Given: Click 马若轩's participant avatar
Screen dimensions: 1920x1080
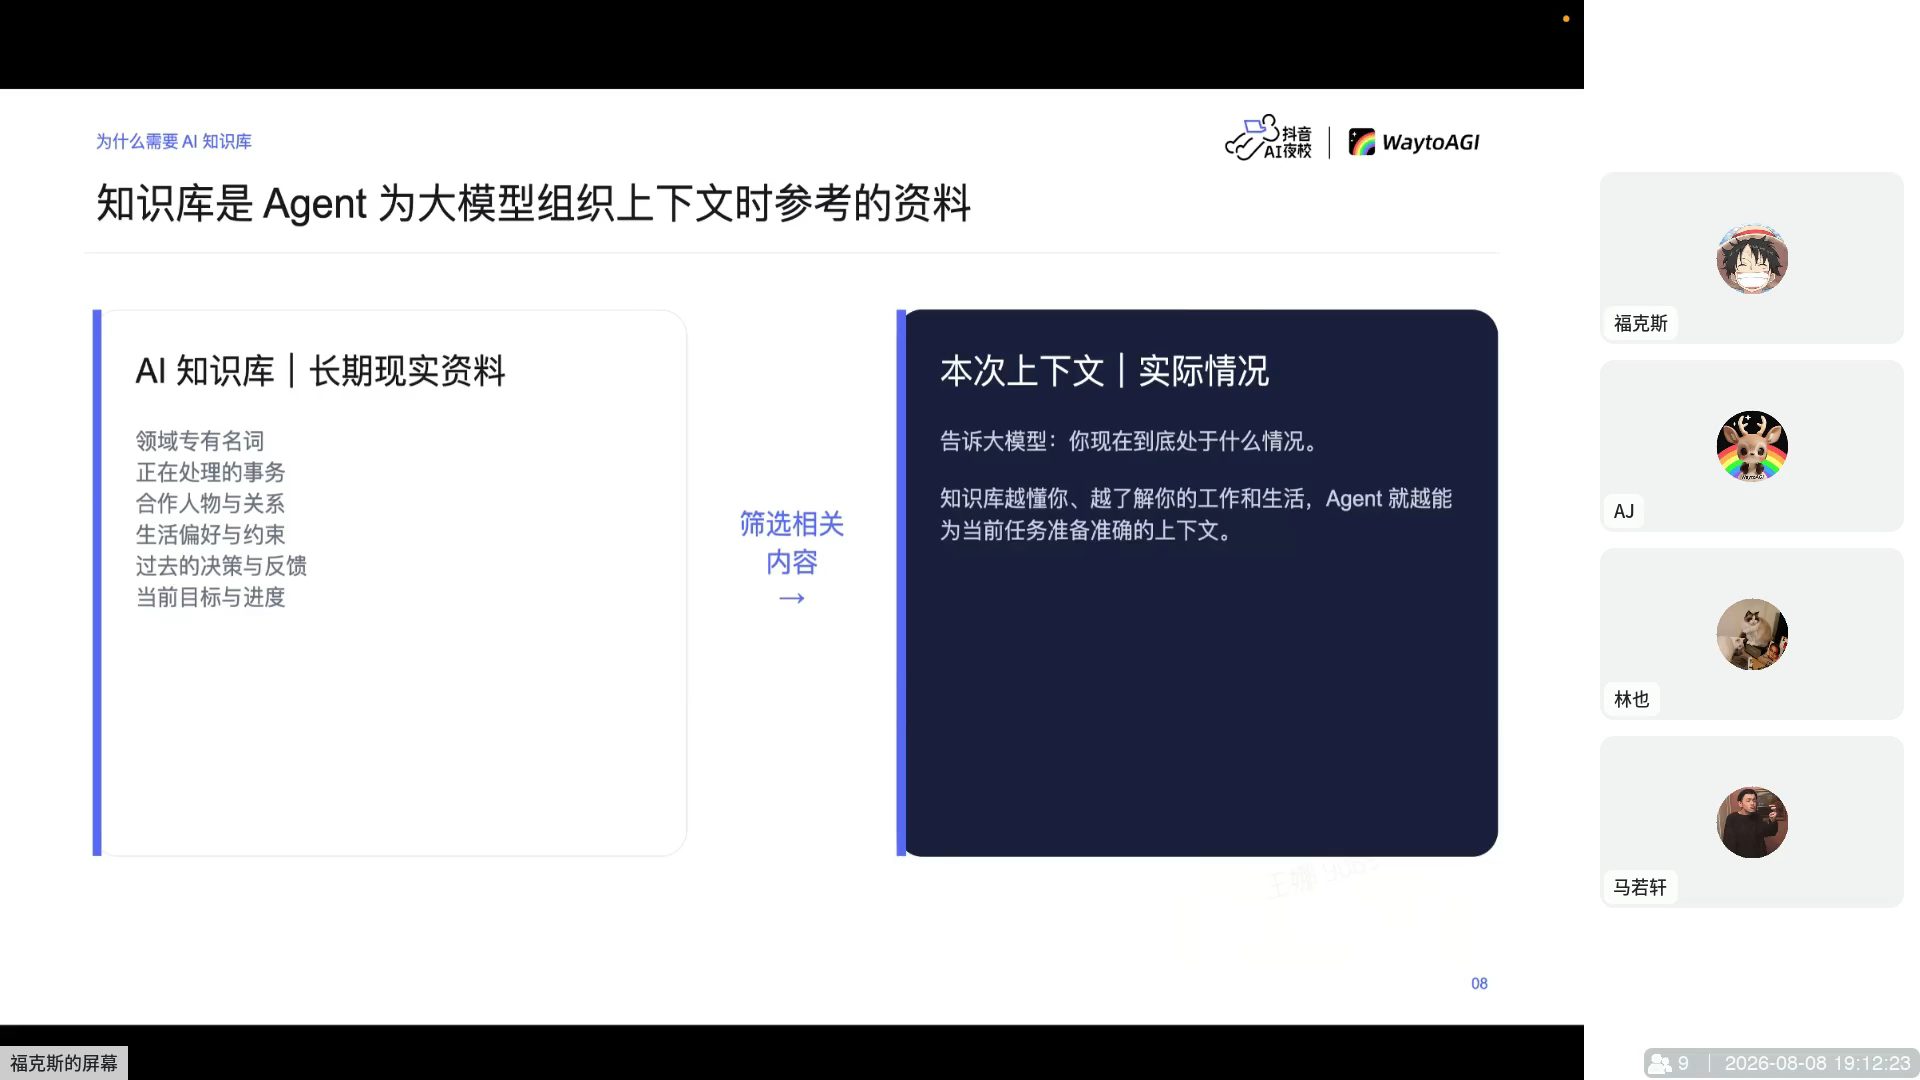Looking at the screenshot, I should pos(1752,822).
